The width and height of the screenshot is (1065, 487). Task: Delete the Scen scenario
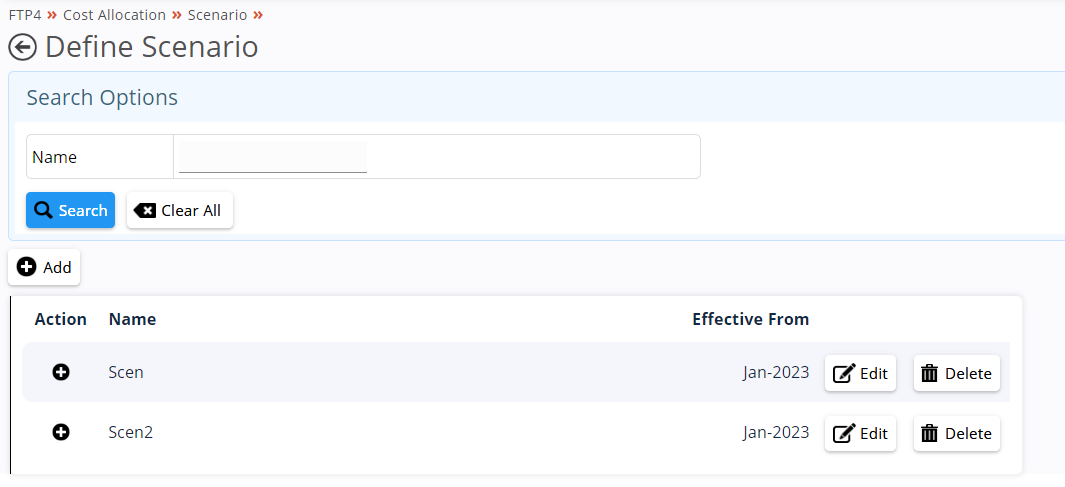click(956, 373)
